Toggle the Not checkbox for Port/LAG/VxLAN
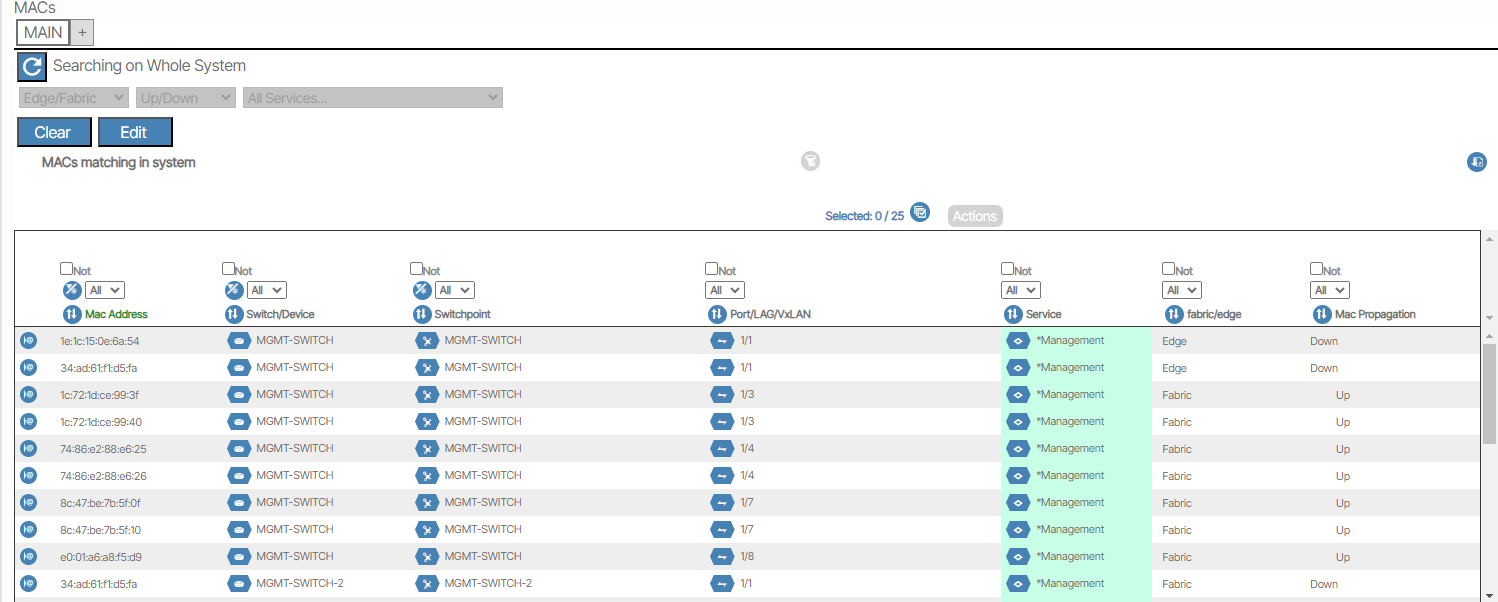This screenshot has height=602, width=1498. pyautogui.click(x=711, y=269)
